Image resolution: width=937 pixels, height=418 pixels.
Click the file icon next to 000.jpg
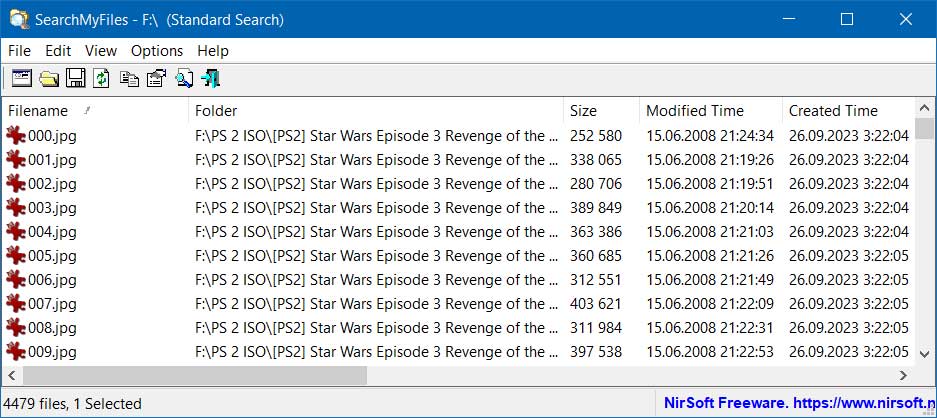click(16, 136)
